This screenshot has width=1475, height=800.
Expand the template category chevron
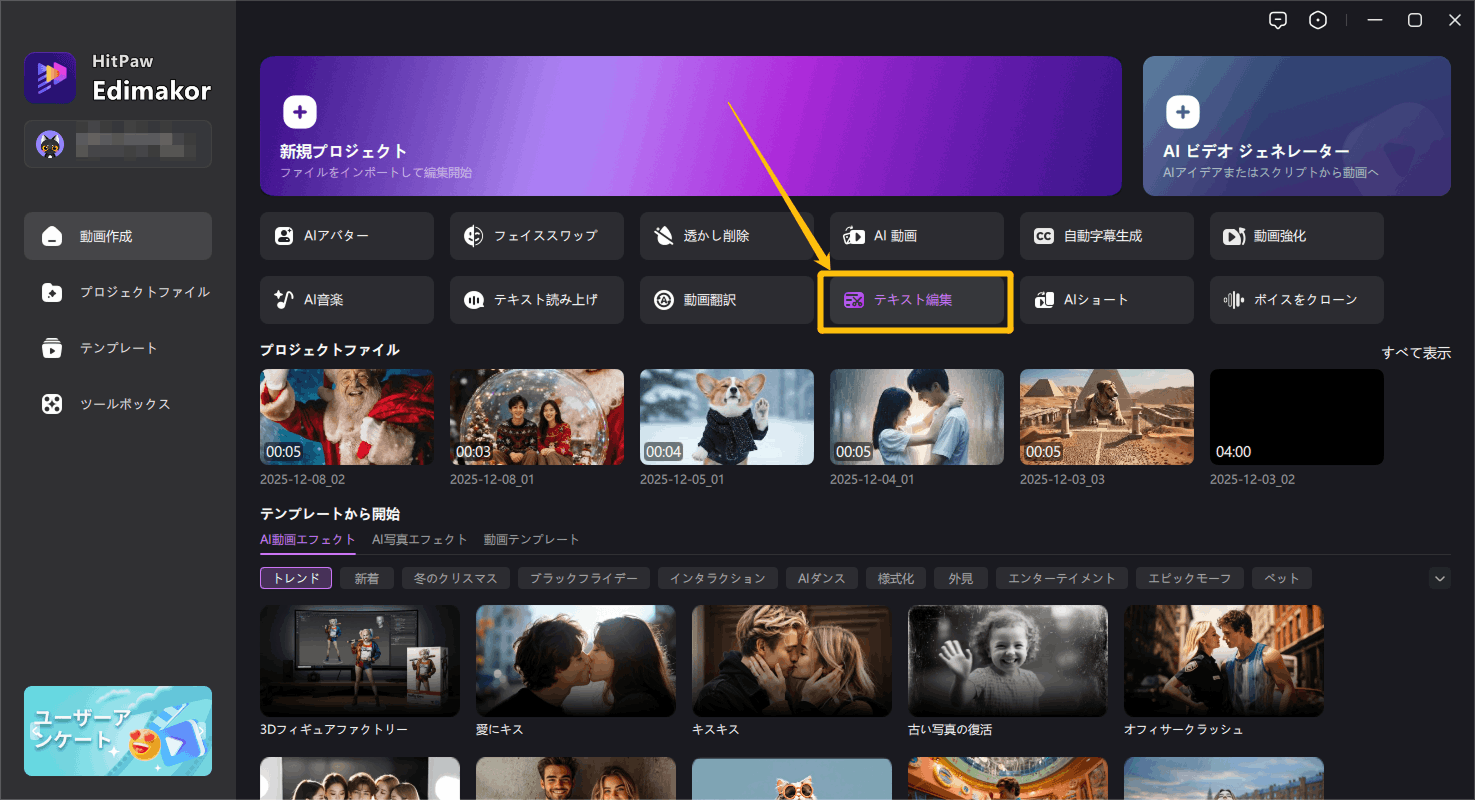pos(1440,578)
